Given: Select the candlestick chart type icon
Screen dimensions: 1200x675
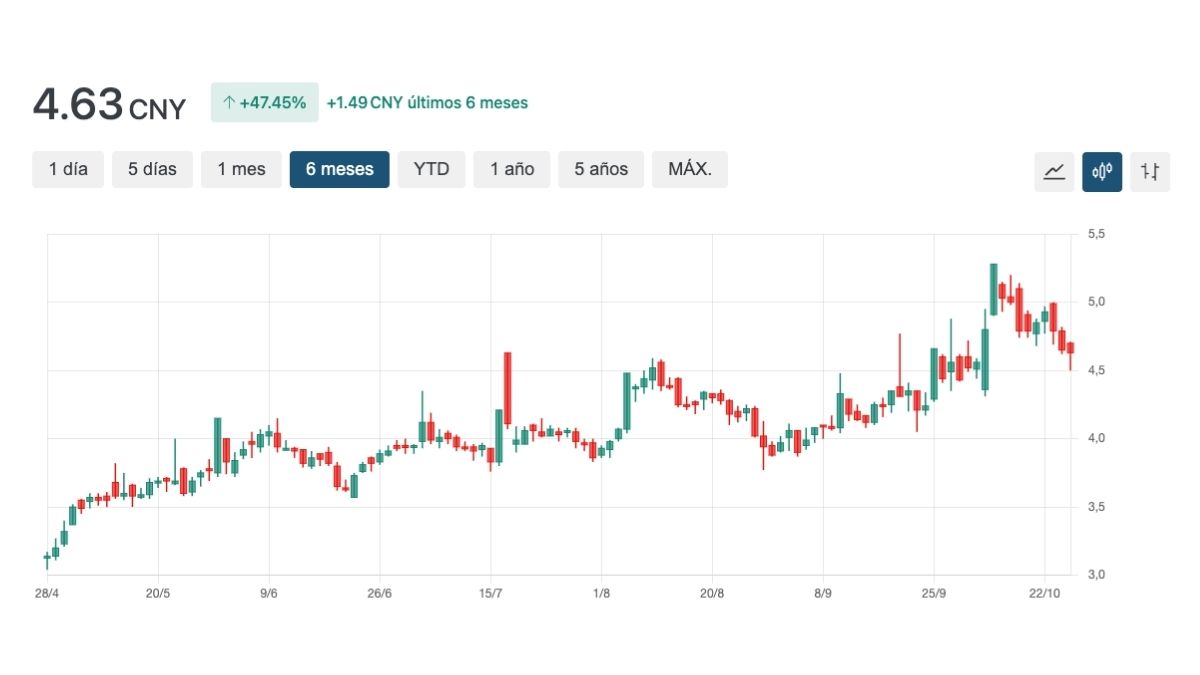Looking at the screenshot, I should click(x=1102, y=171).
